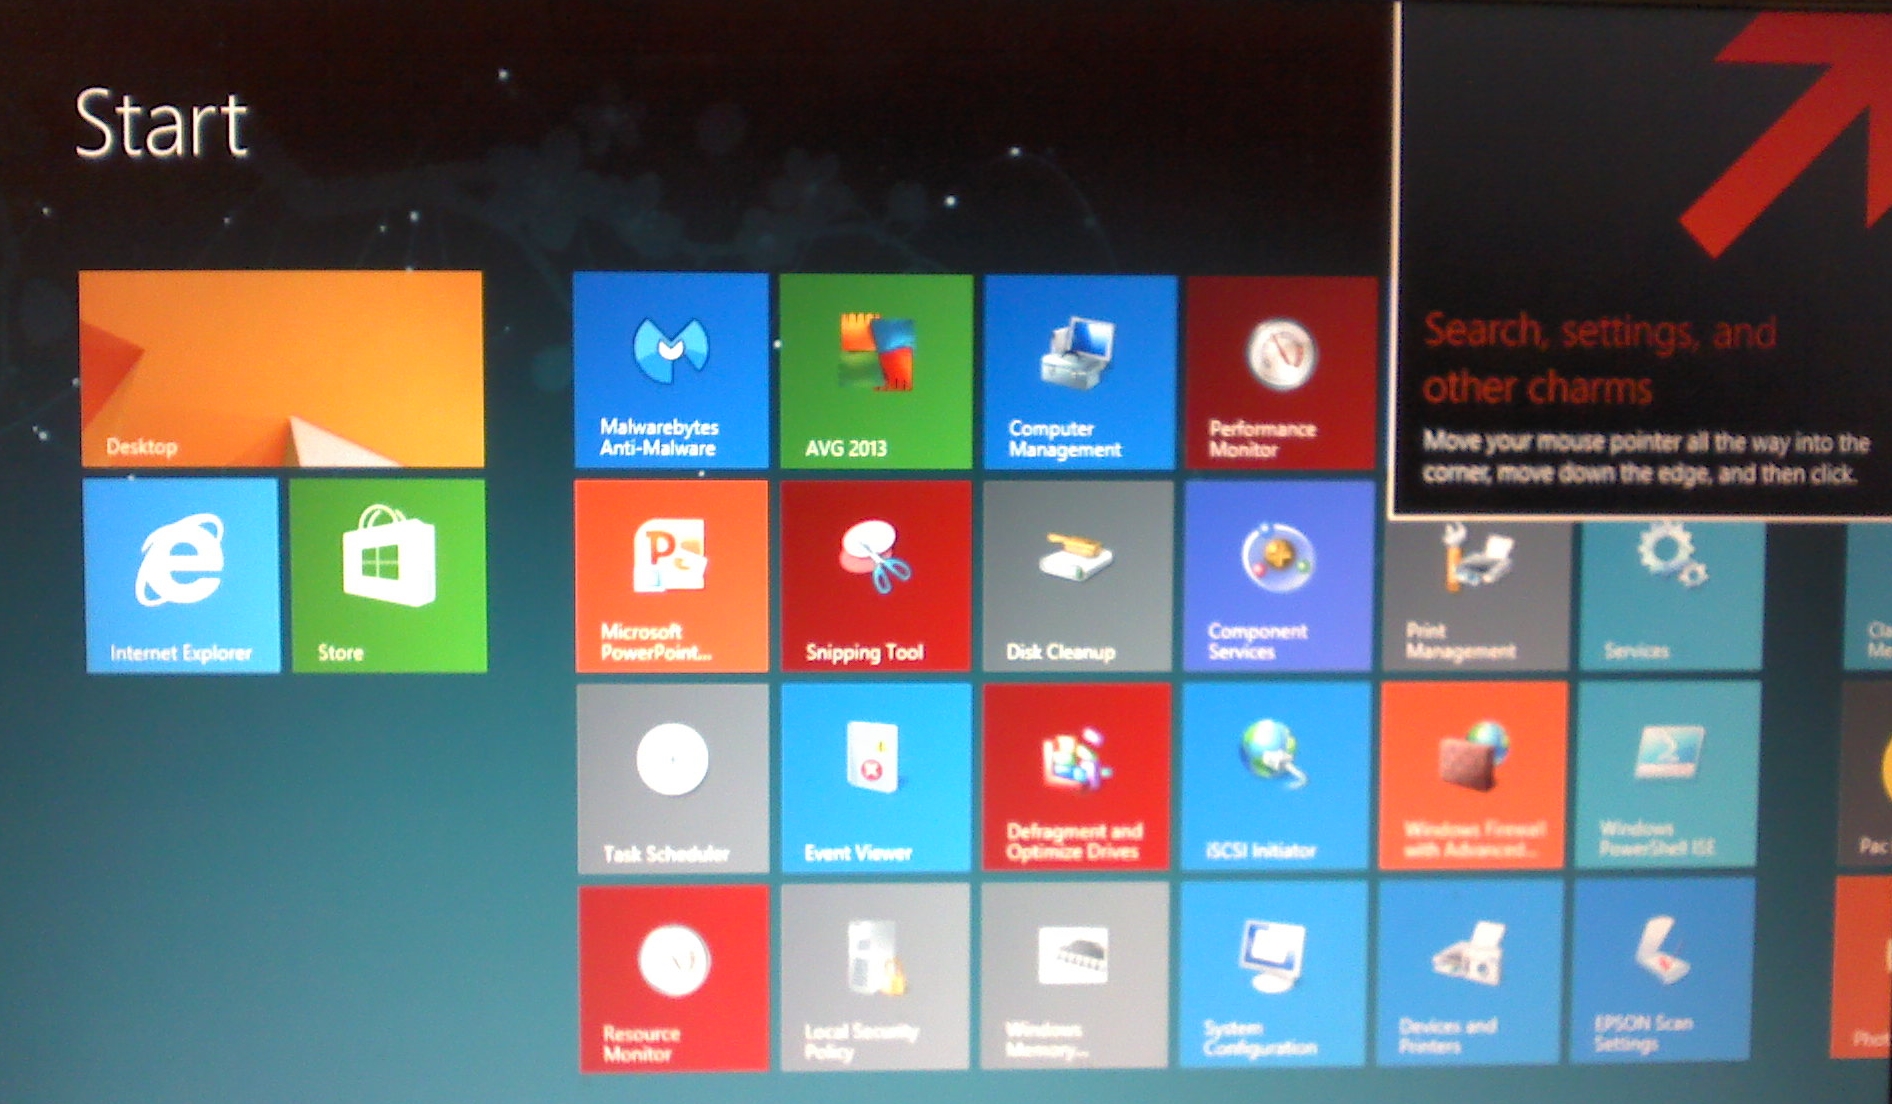This screenshot has width=1892, height=1104.
Task: Open Component Services tile
Action: tap(1279, 576)
